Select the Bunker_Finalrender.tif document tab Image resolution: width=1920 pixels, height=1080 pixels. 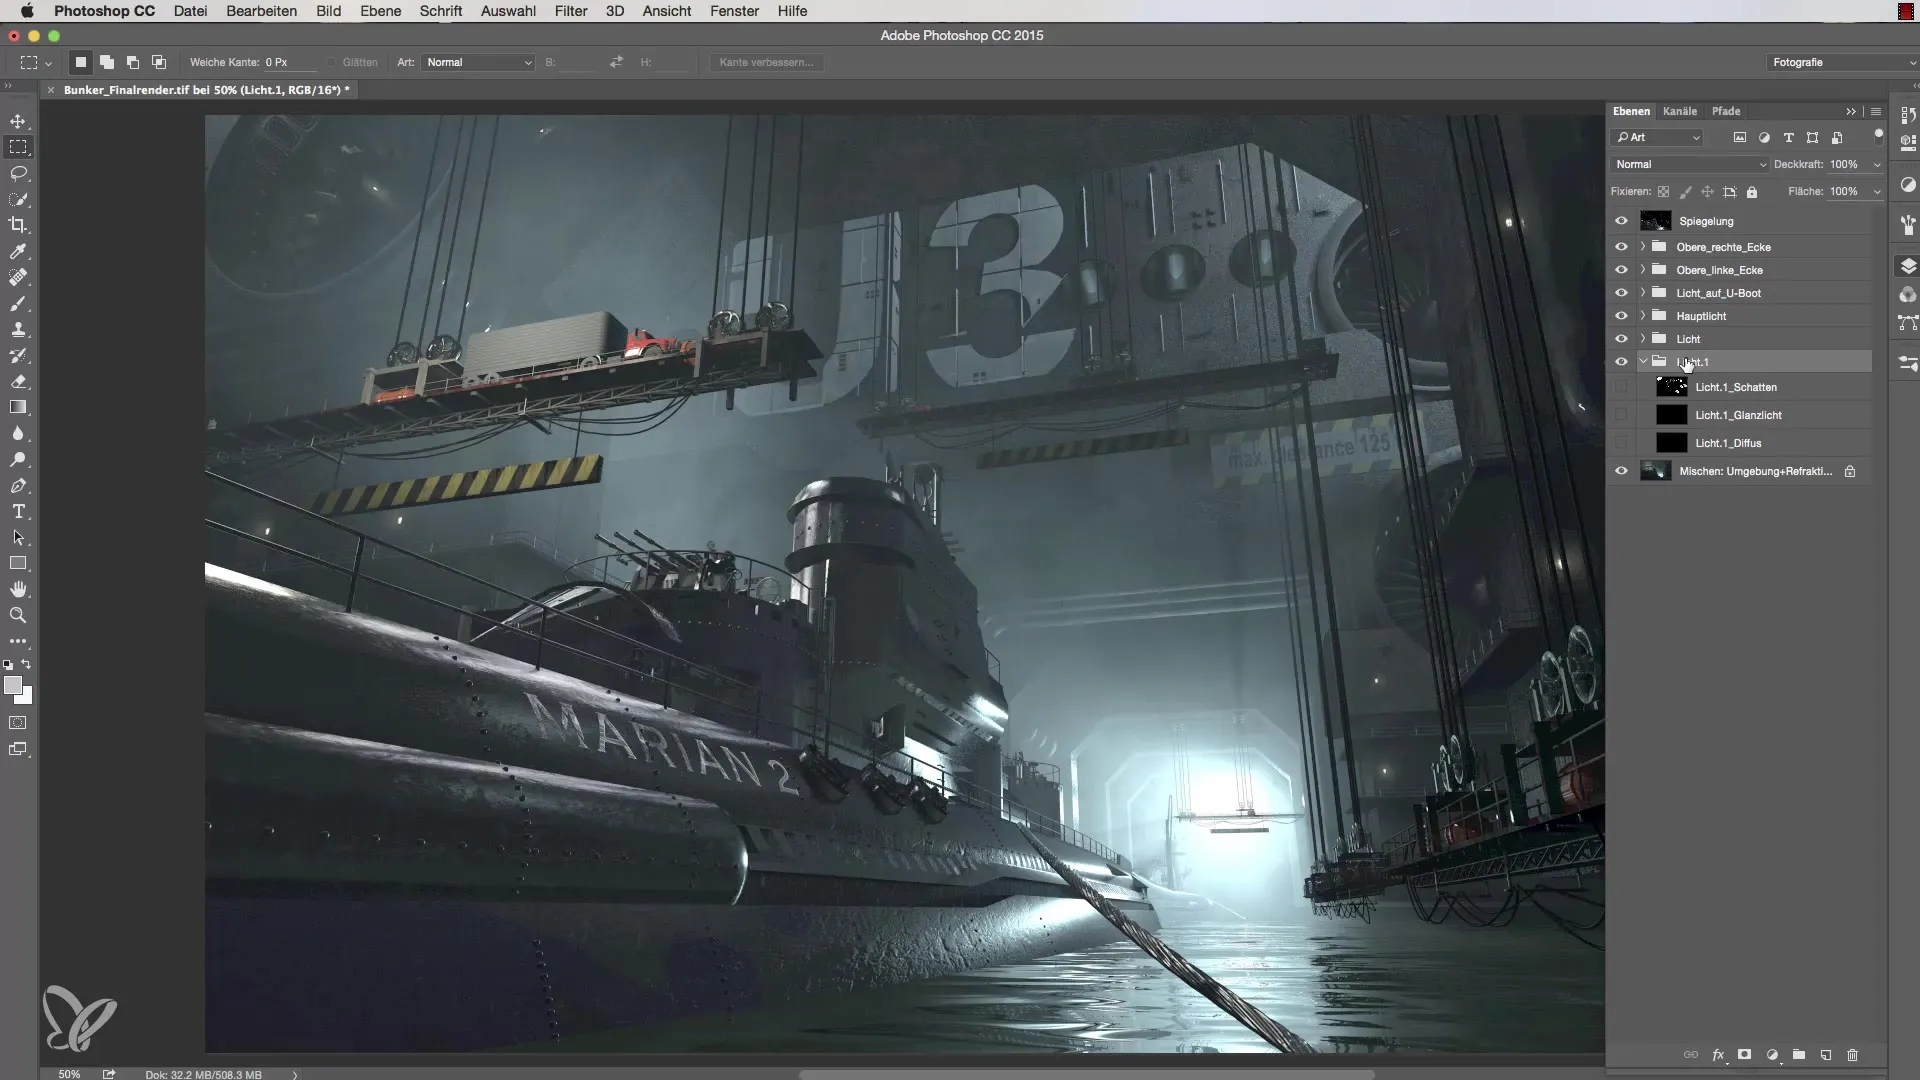[x=206, y=90]
